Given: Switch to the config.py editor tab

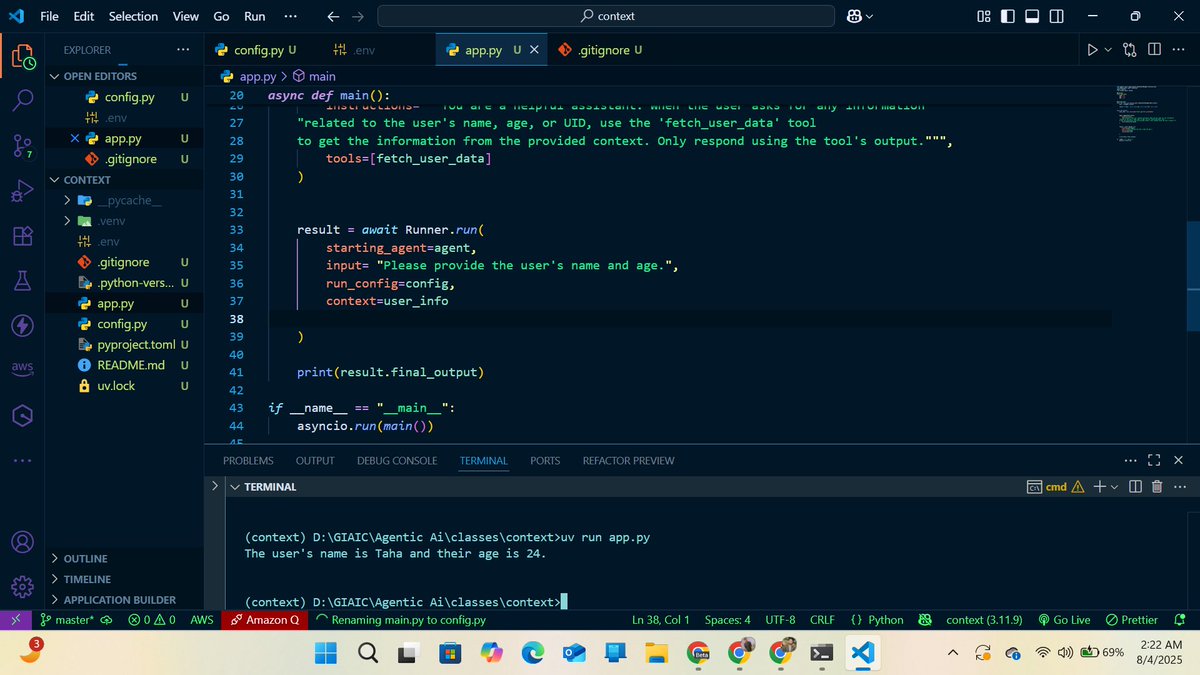Looking at the screenshot, I should (x=260, y=49).
